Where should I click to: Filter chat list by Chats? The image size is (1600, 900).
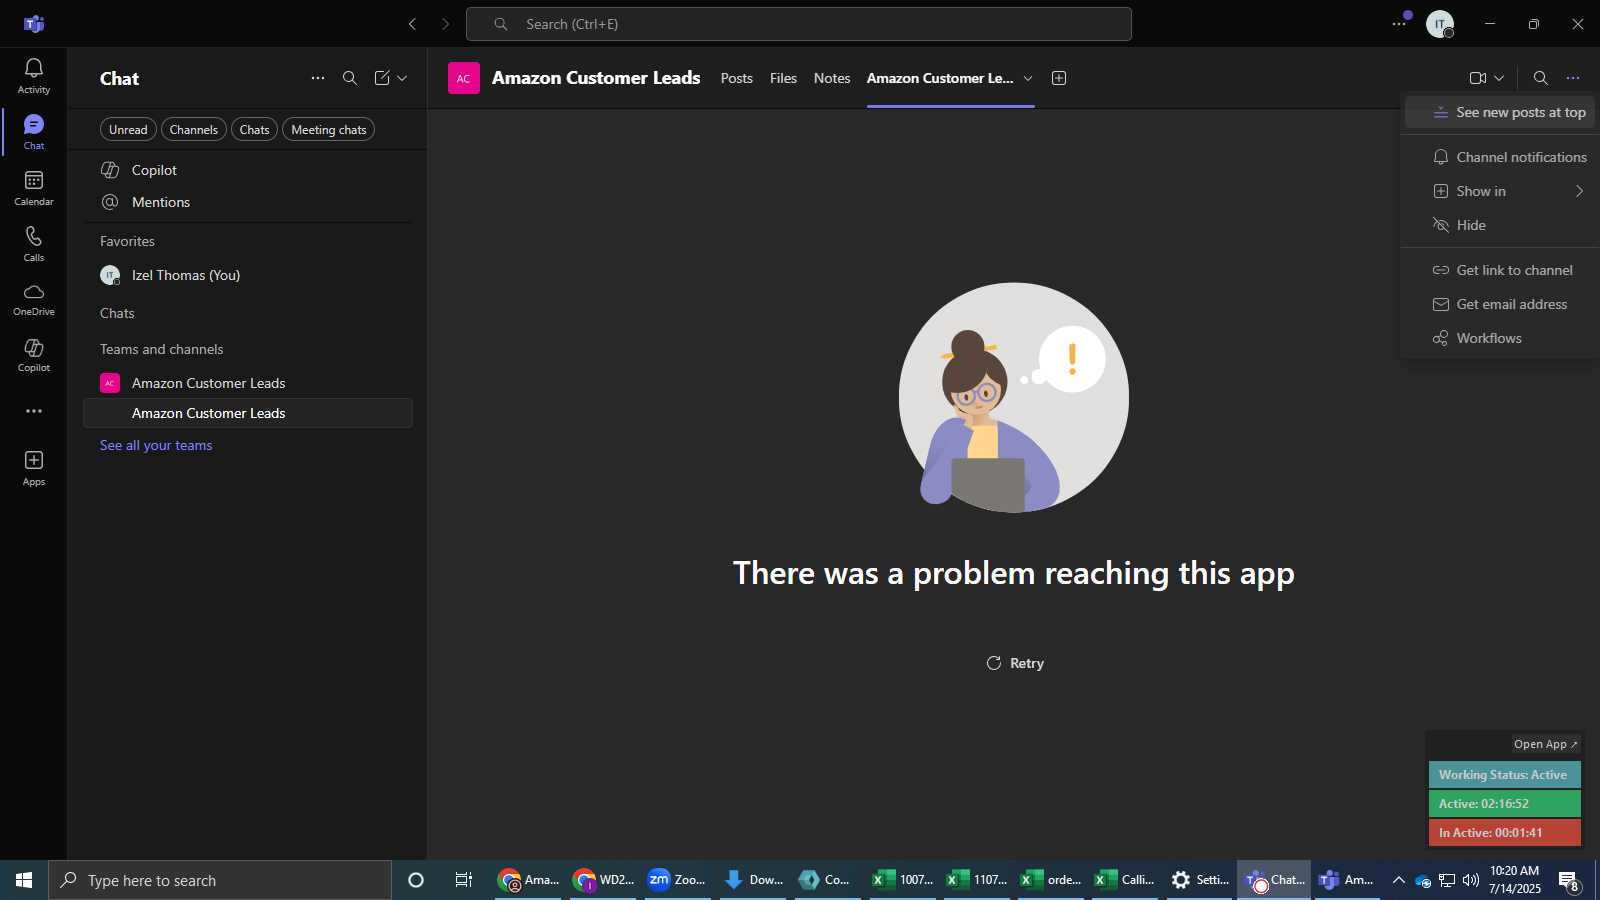[x=255, y=130]
